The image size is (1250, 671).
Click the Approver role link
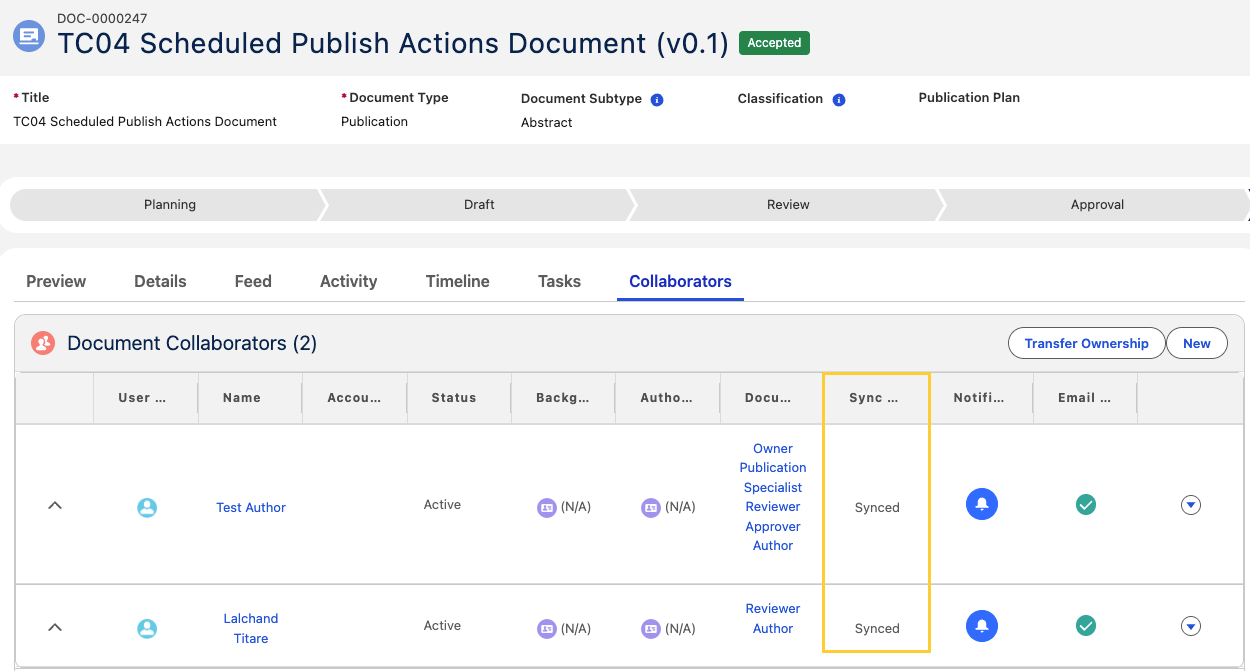tap(773, 526)
